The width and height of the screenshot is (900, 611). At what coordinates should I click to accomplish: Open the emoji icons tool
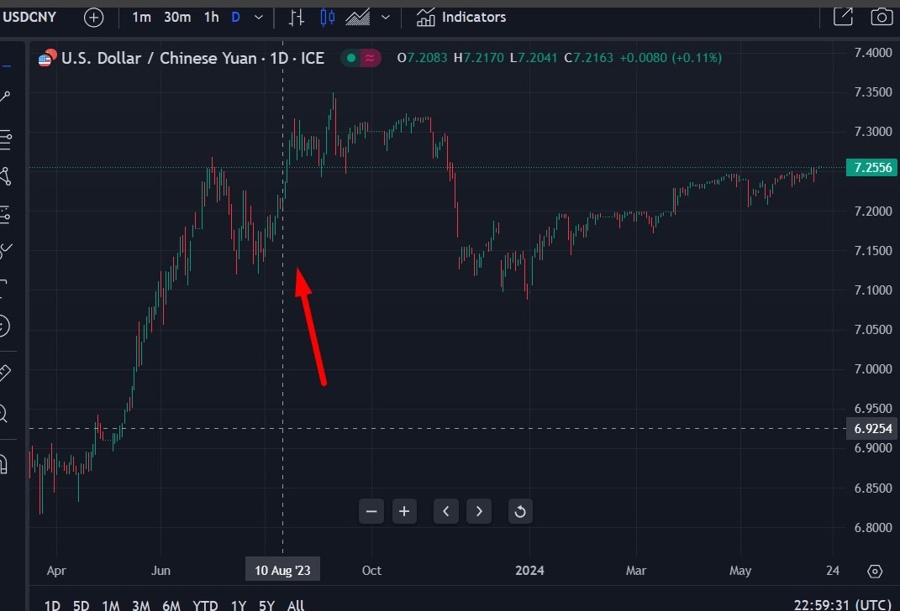point(4,326)
